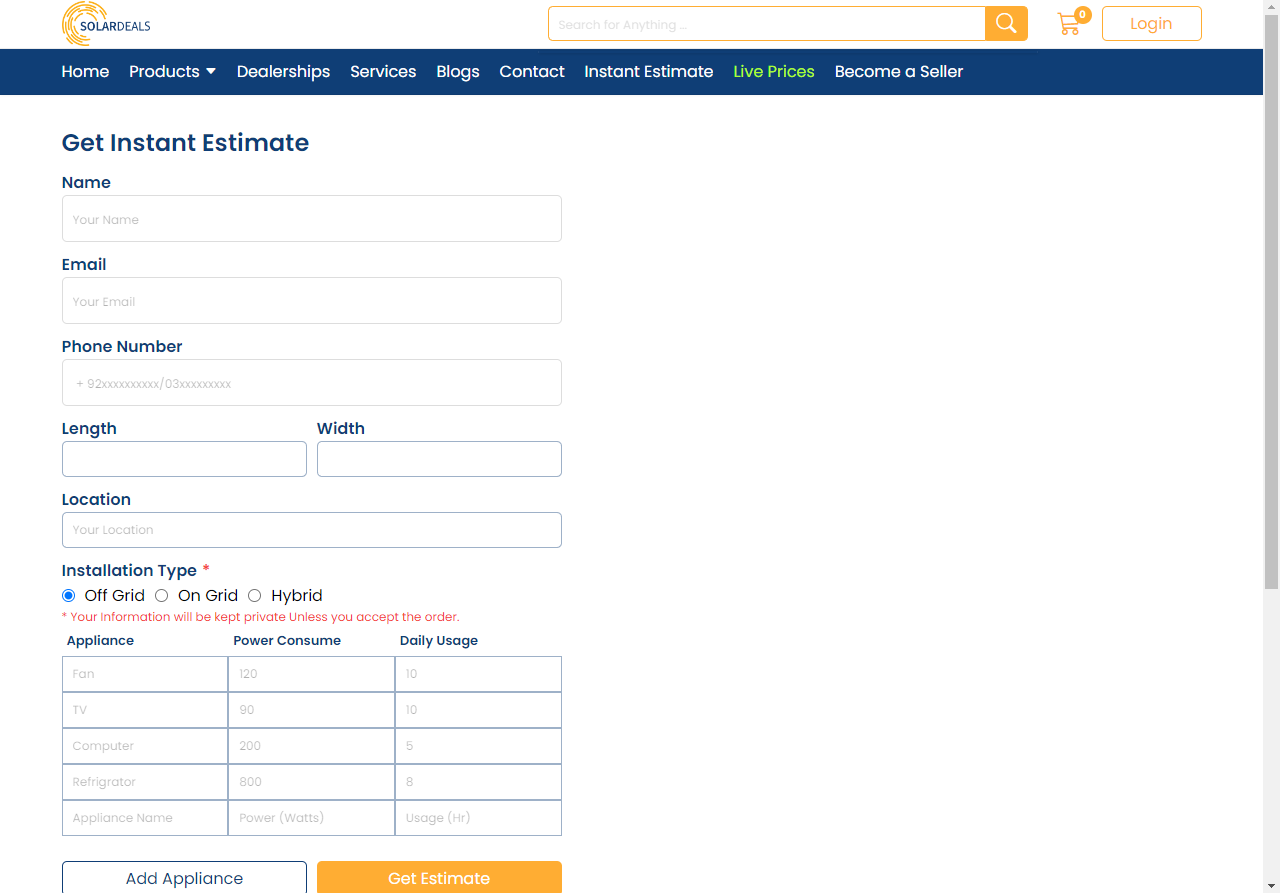Image resolution: width=1280 pixels, height=893 pixels.
Task: Click the SolarDeals logo
Action: click(x=106, y=24)
